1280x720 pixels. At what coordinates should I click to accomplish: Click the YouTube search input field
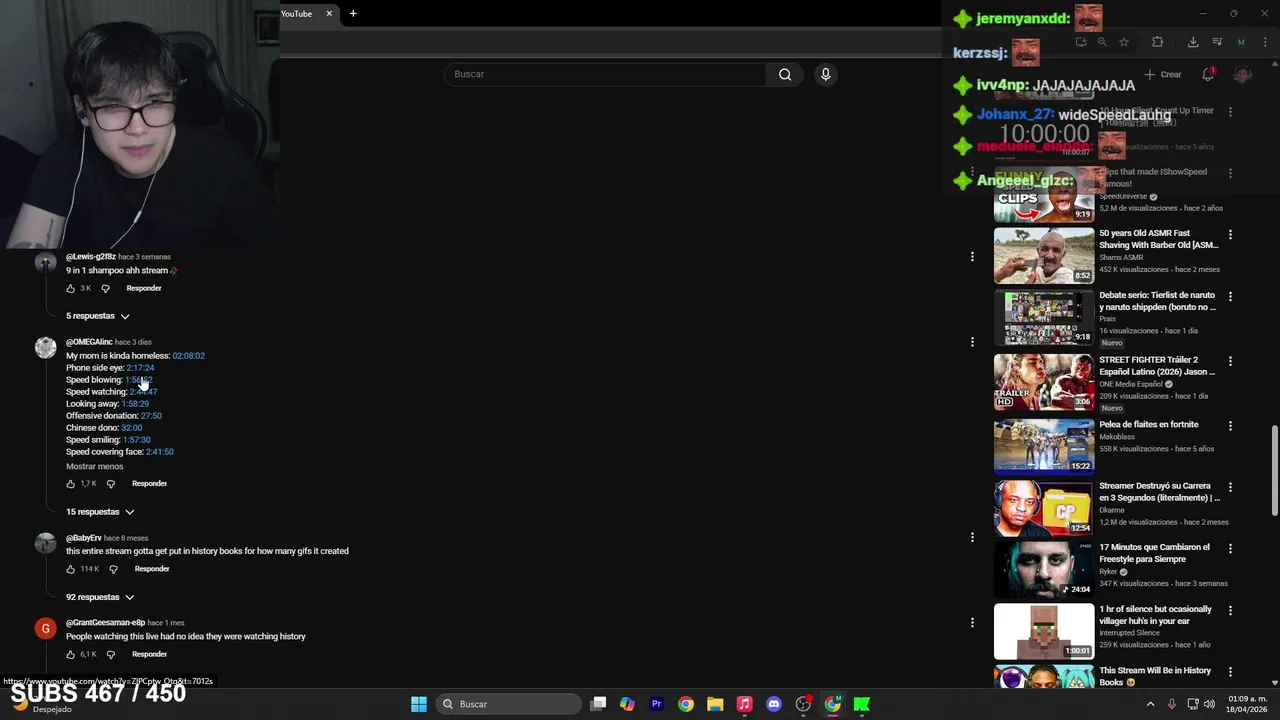[605, 74]
